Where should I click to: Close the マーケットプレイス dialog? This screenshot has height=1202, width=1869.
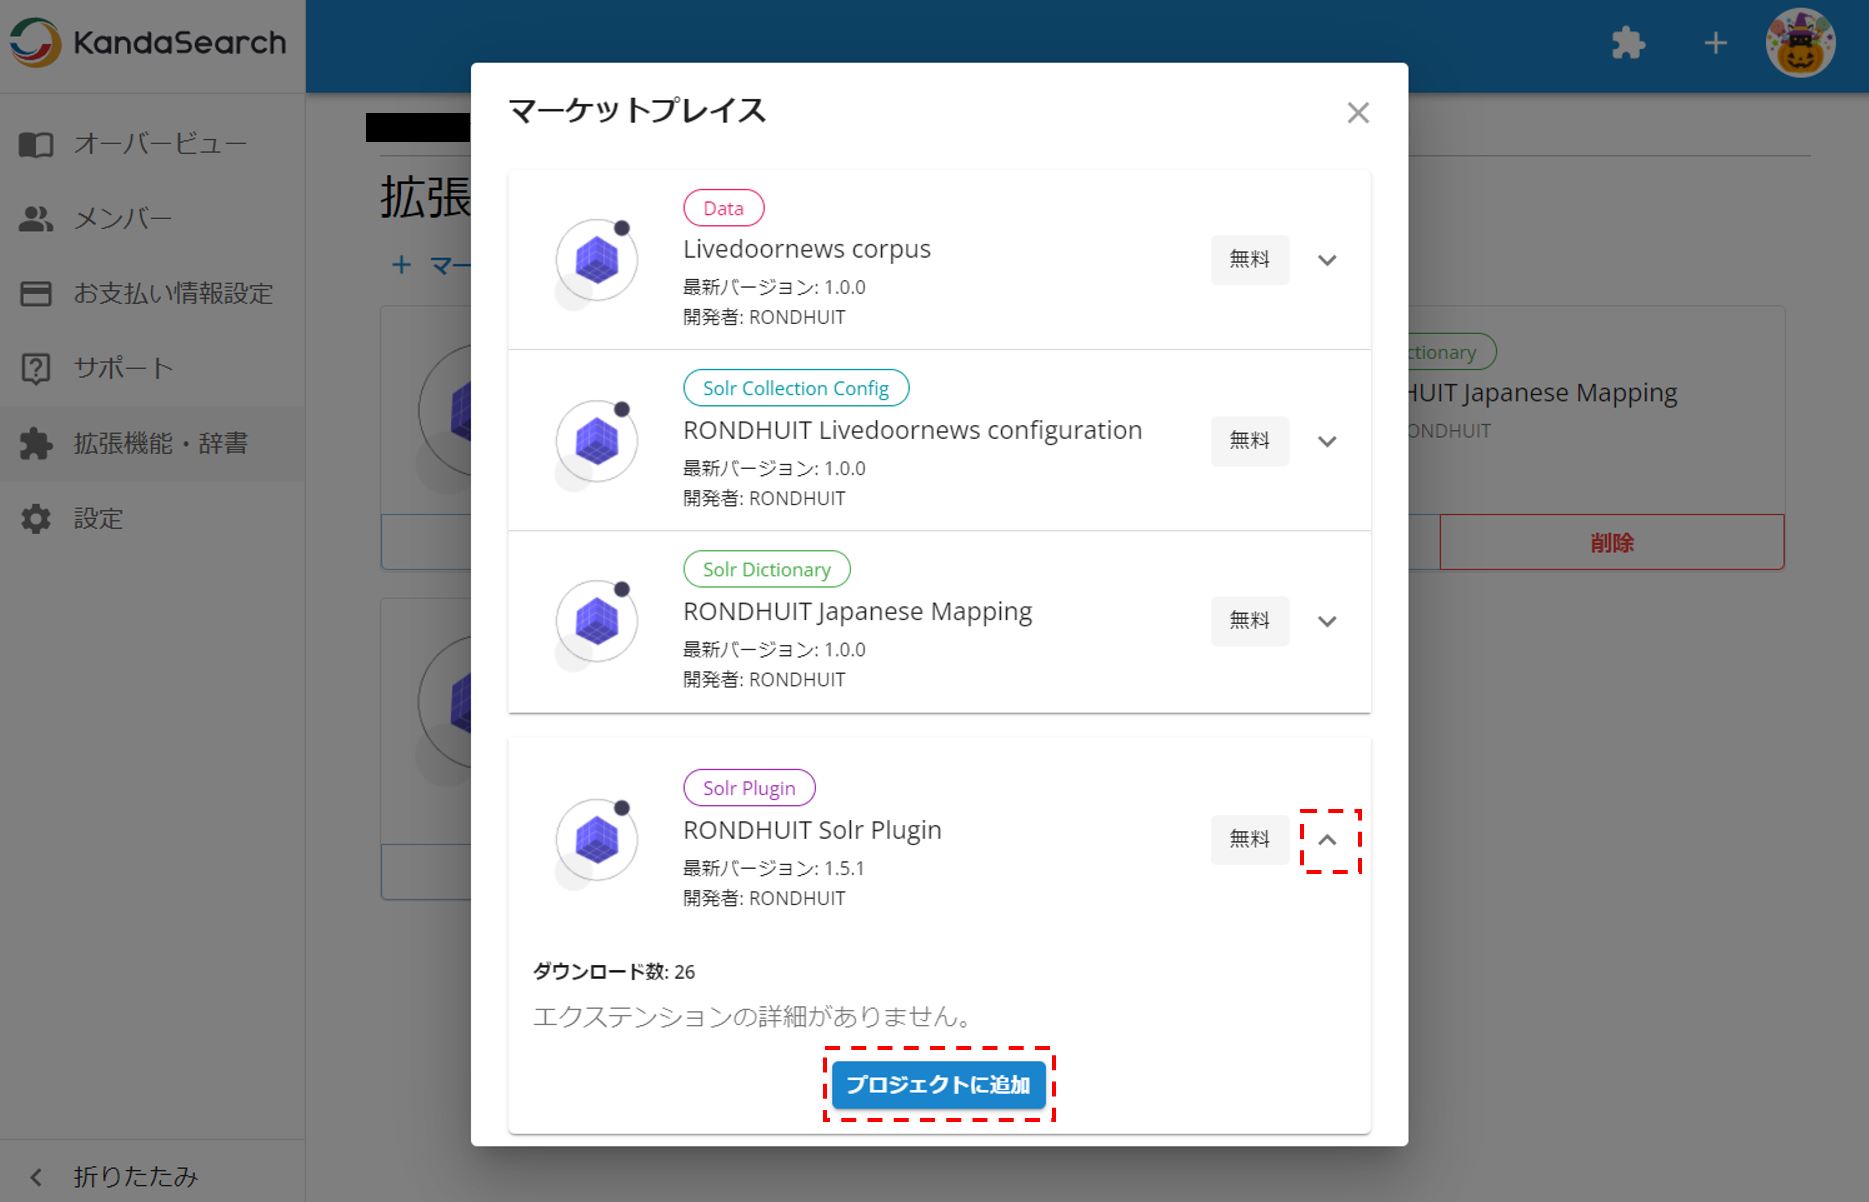tap(1358, 113)
